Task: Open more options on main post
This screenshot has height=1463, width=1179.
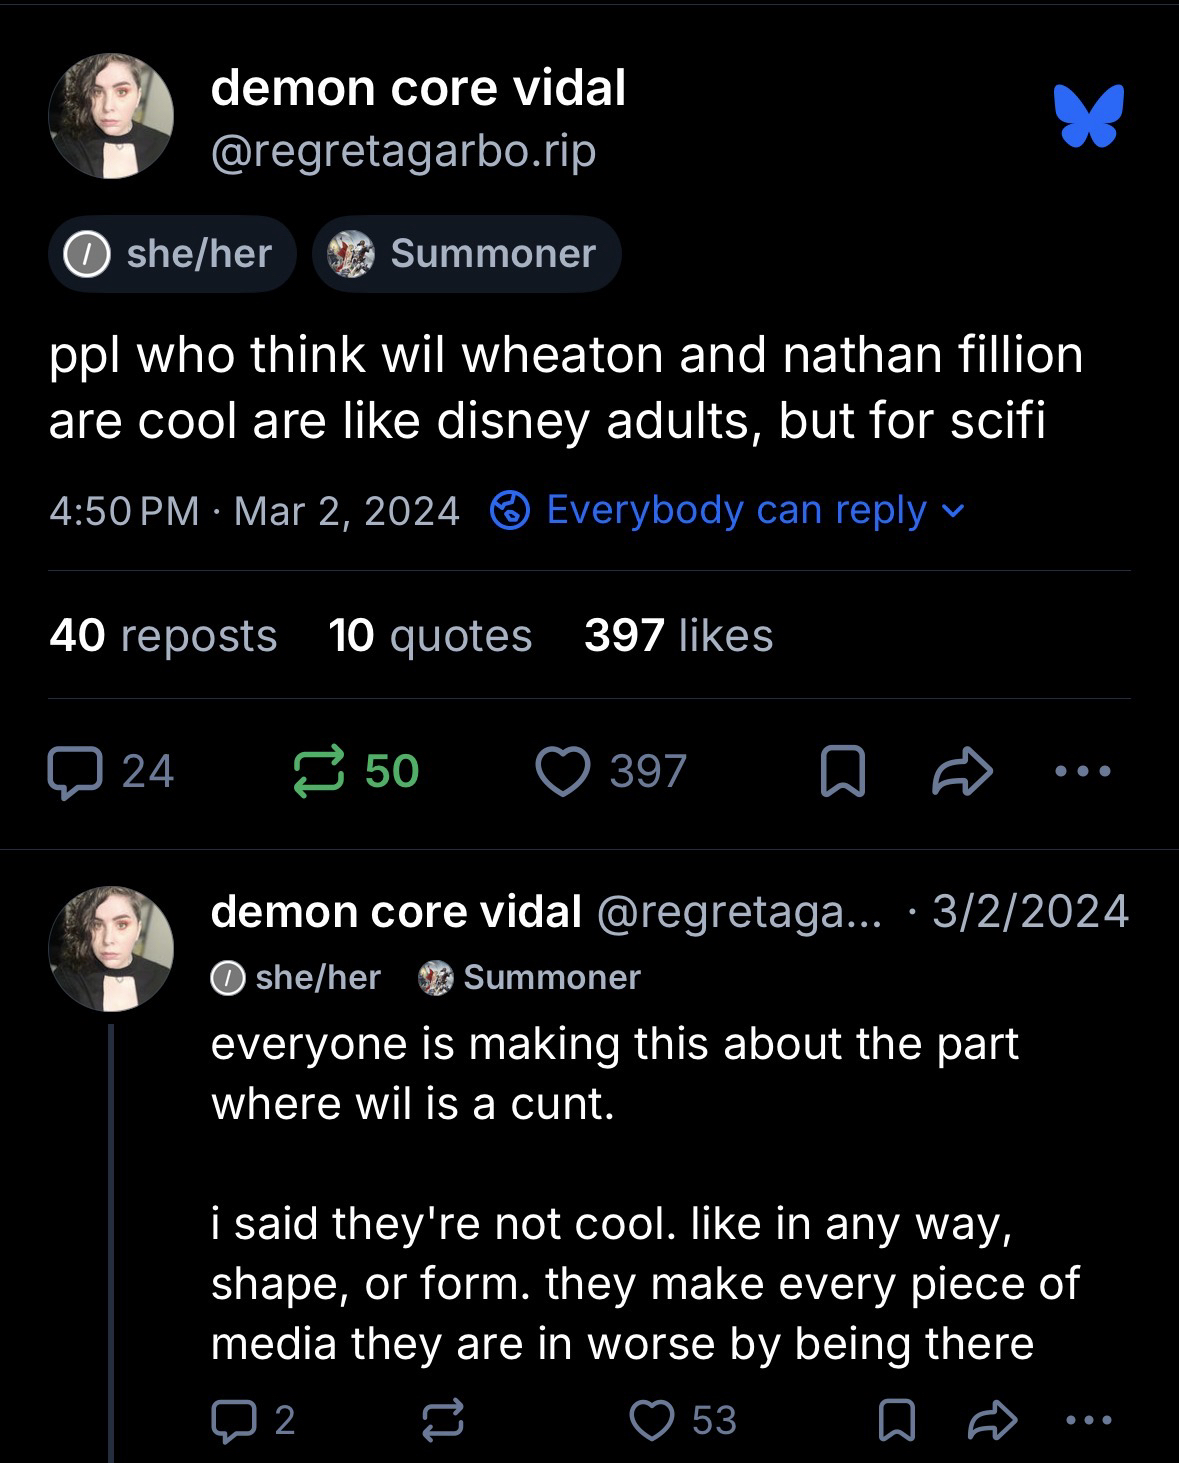Action: tap(1082, 772)
